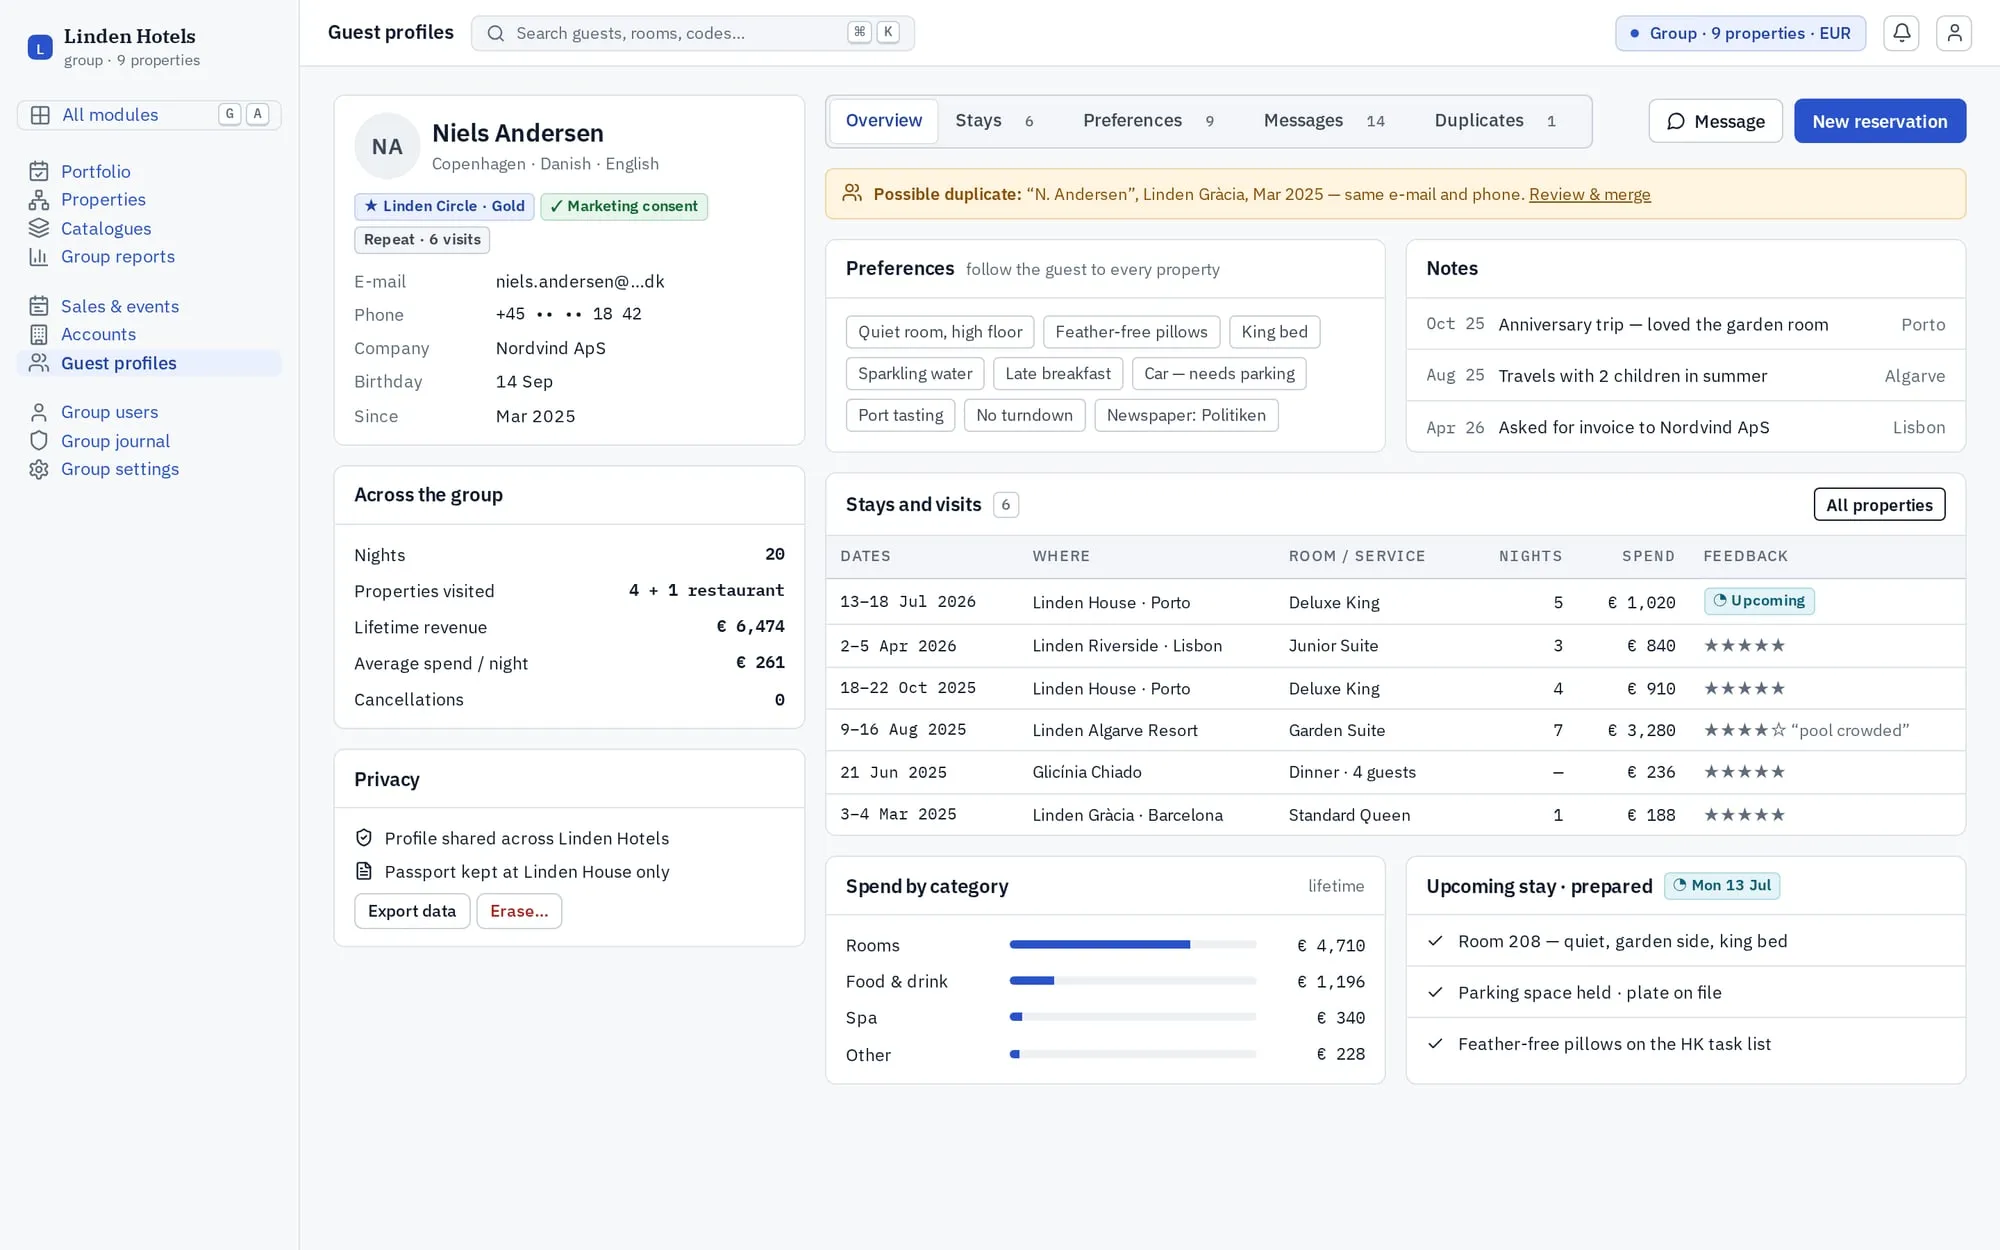Click the All modules grid icon

40,115
